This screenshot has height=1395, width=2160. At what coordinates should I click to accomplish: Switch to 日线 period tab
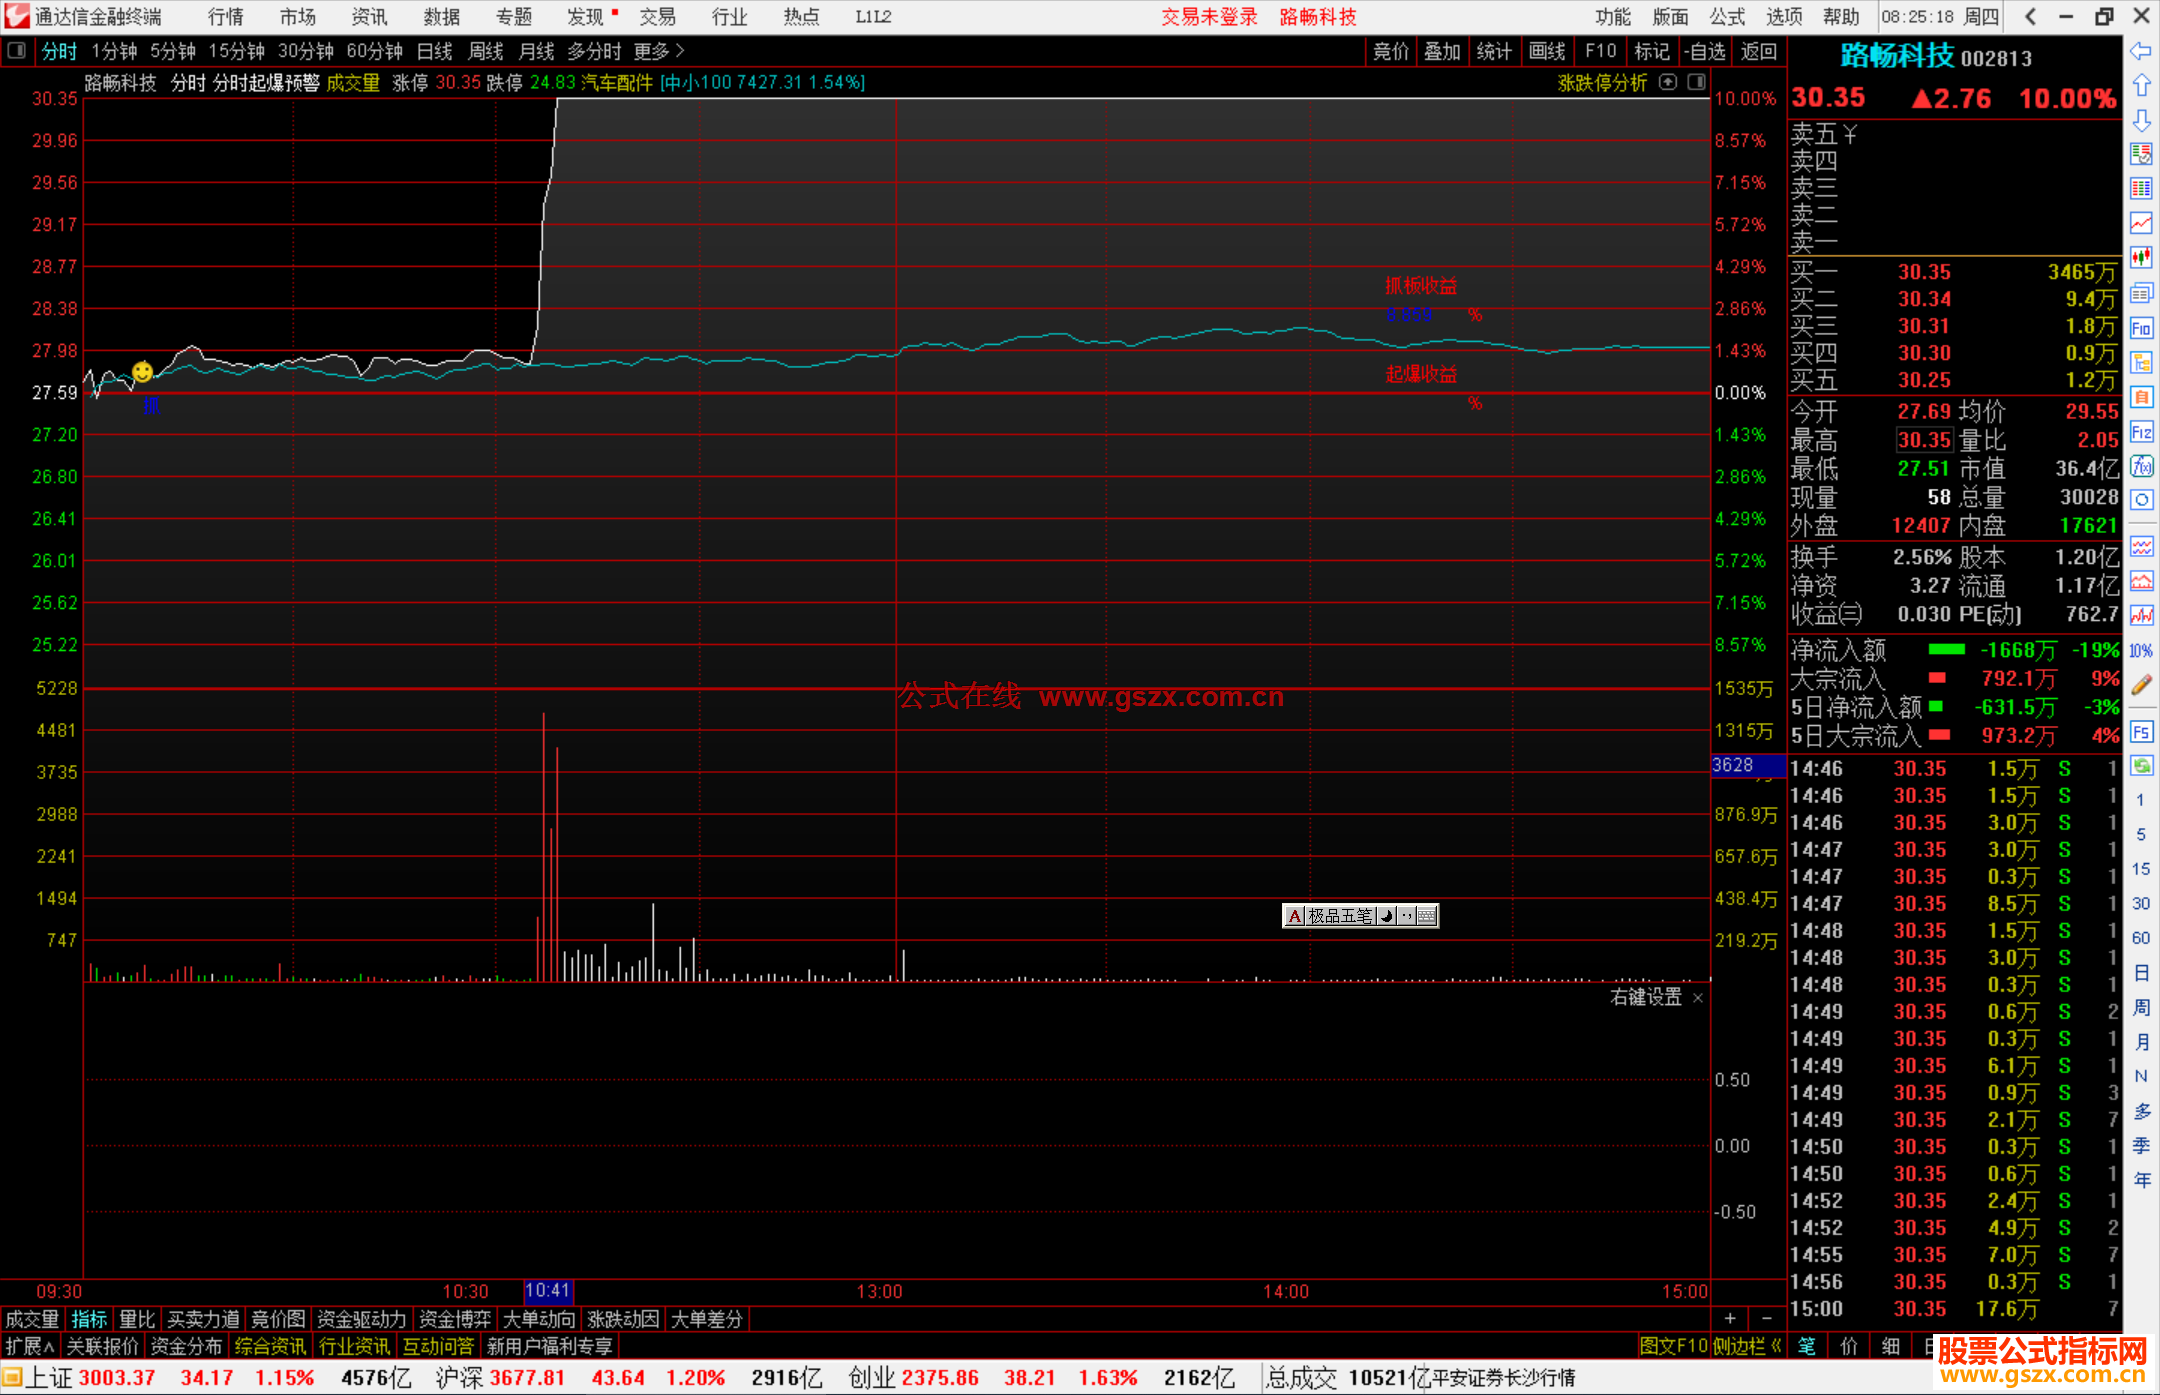click(x=434, y=51)
